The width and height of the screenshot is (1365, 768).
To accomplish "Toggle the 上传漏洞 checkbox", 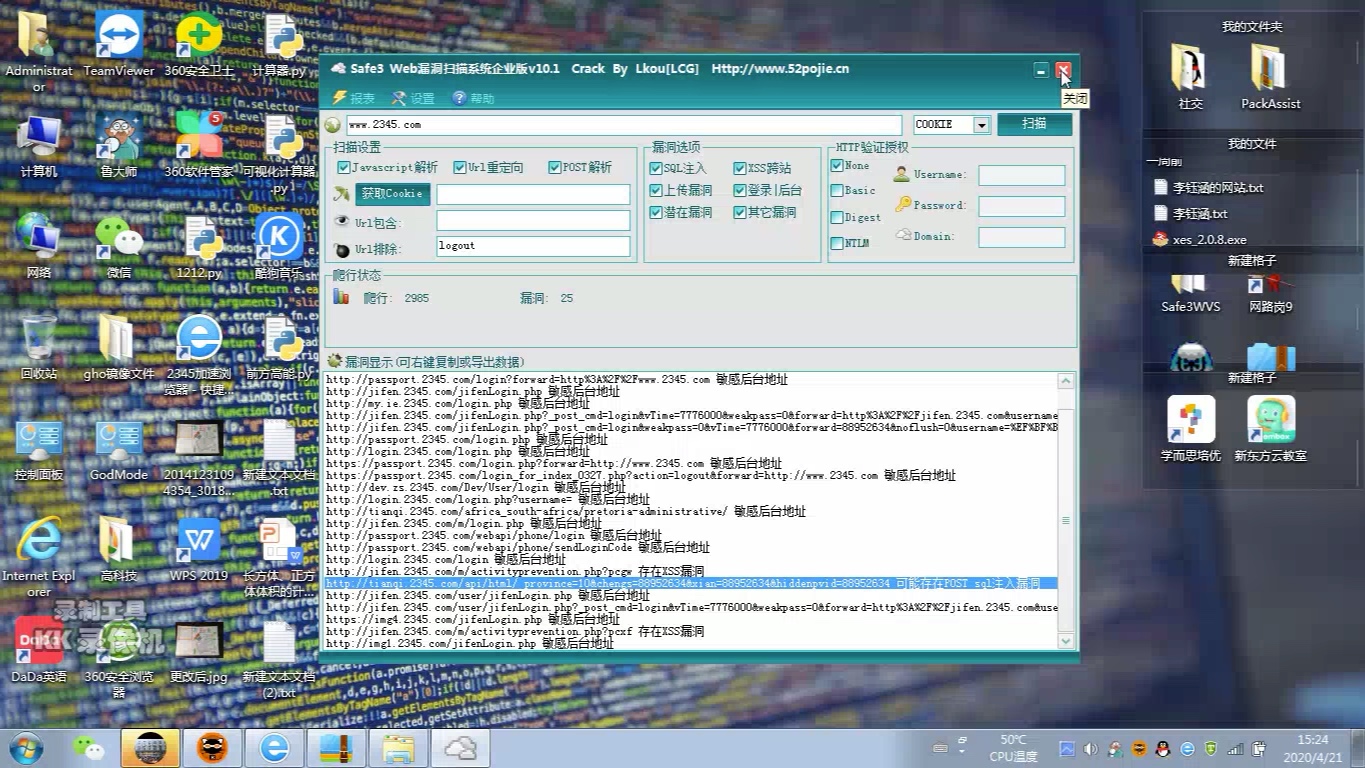I will tap(656, 190).
